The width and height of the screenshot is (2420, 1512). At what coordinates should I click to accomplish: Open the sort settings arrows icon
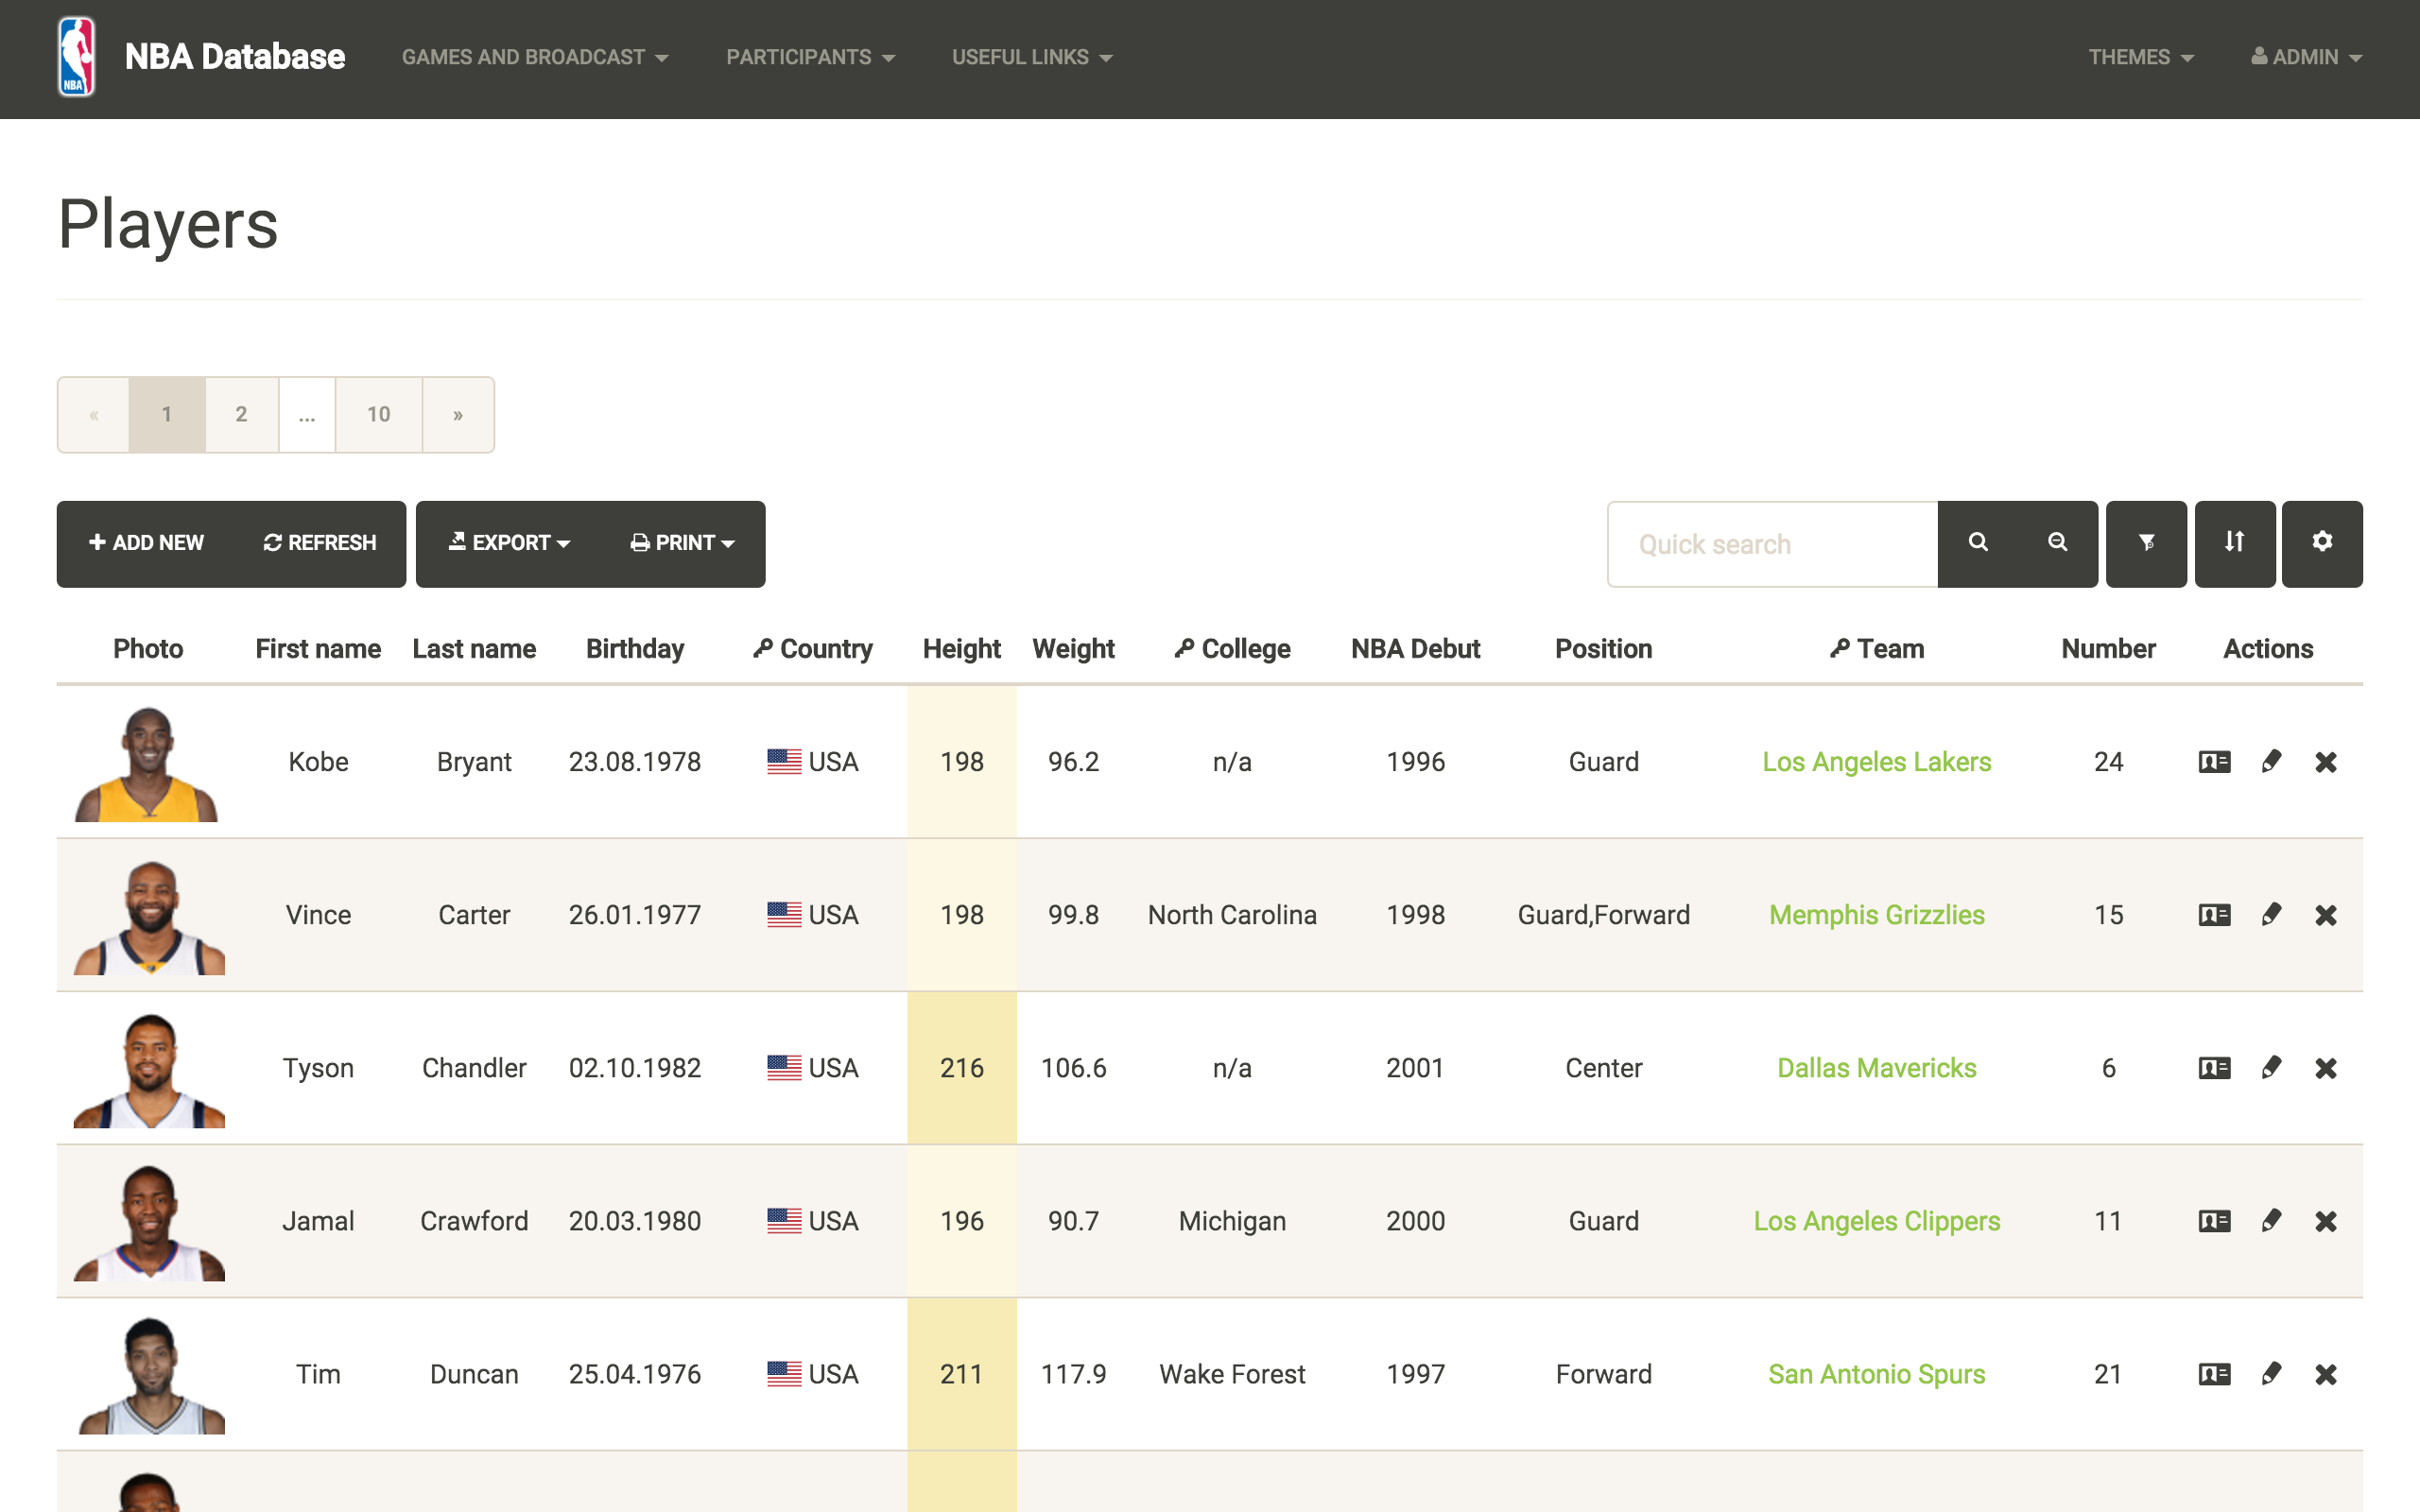click(2234, 543)
